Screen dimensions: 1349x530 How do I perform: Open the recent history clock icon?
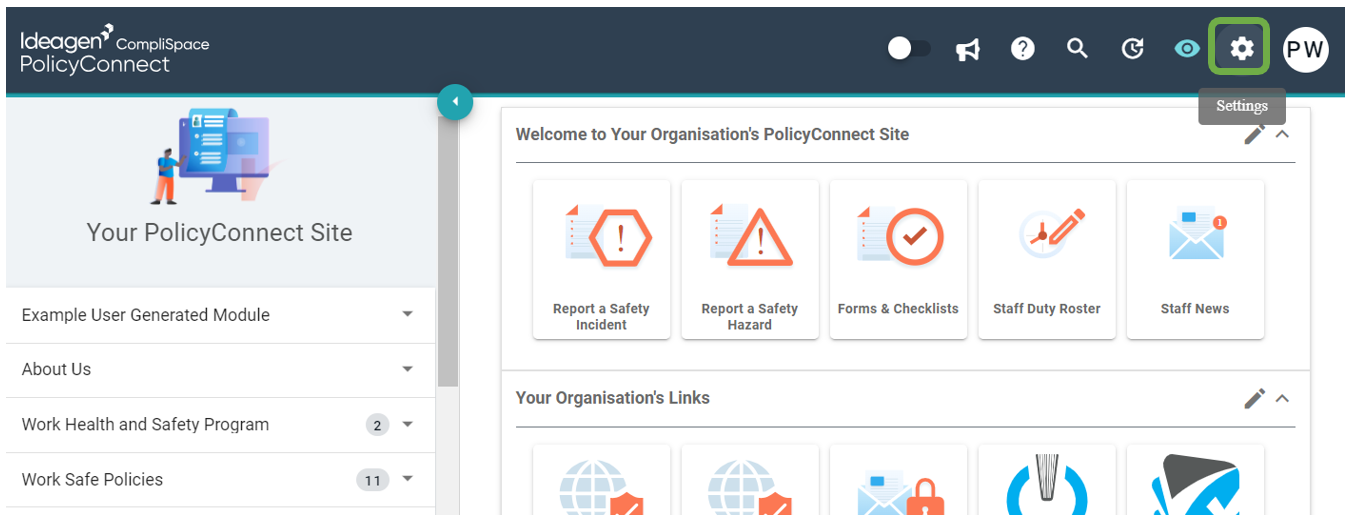(x=1132, y=48)
